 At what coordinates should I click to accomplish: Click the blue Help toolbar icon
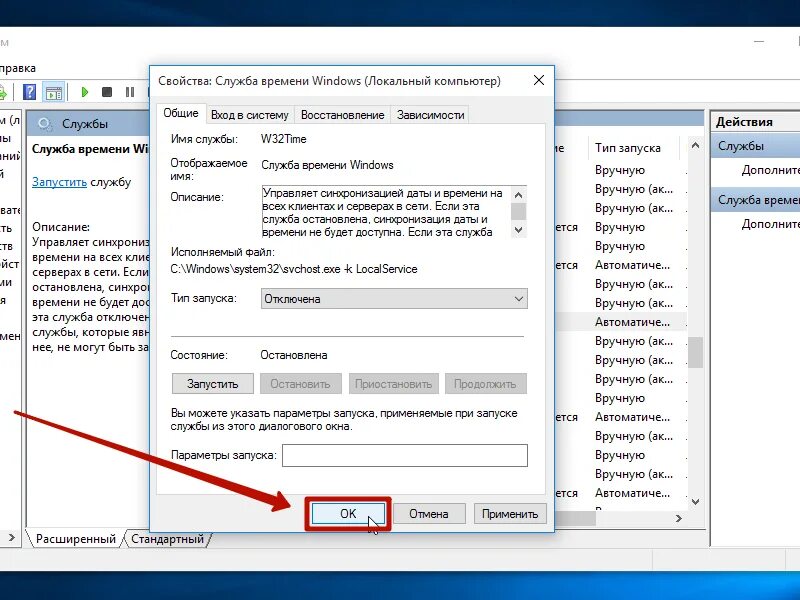pos(30,92)
